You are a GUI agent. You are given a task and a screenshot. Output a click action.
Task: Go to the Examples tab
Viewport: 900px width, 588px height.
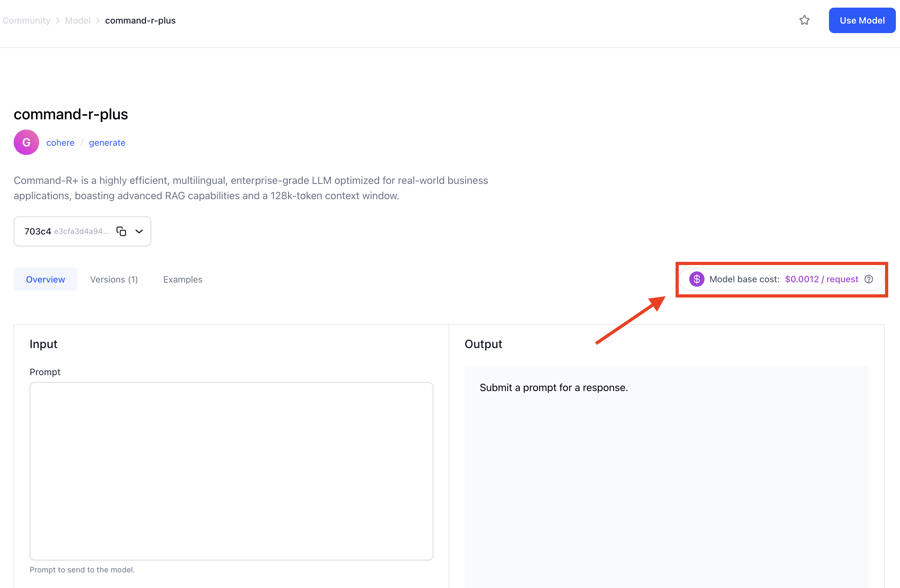coord(182,279)
